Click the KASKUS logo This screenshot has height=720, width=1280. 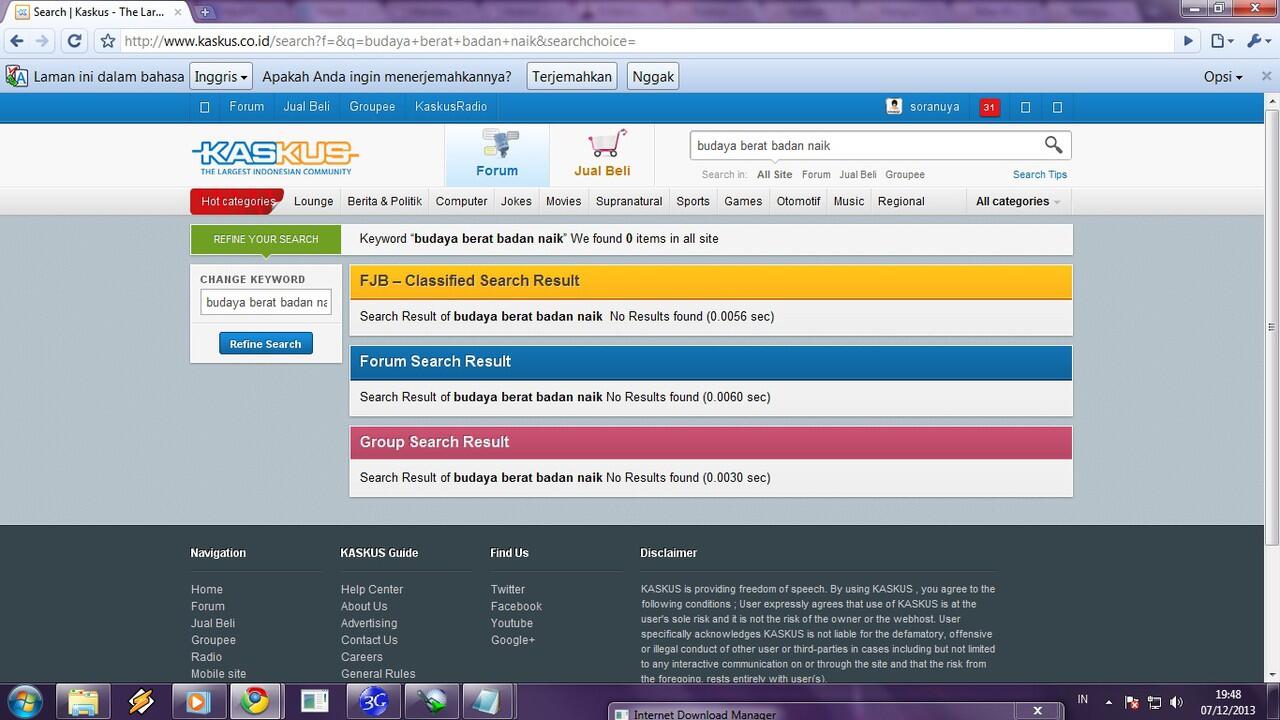275,156
